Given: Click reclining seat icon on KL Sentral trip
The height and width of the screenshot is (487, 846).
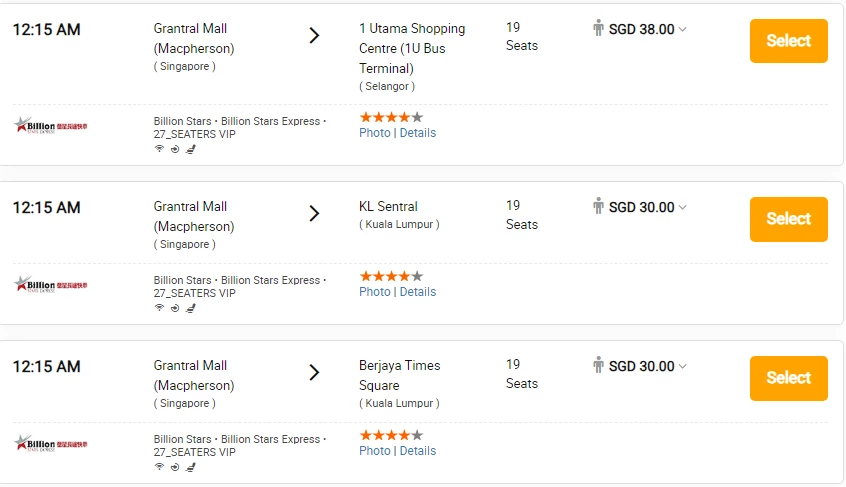Looking at the screenshot, I should (x=190, y=308).
